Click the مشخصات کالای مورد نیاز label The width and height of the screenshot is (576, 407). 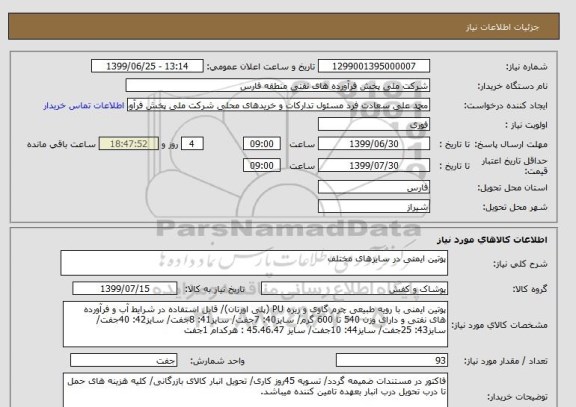499,325
